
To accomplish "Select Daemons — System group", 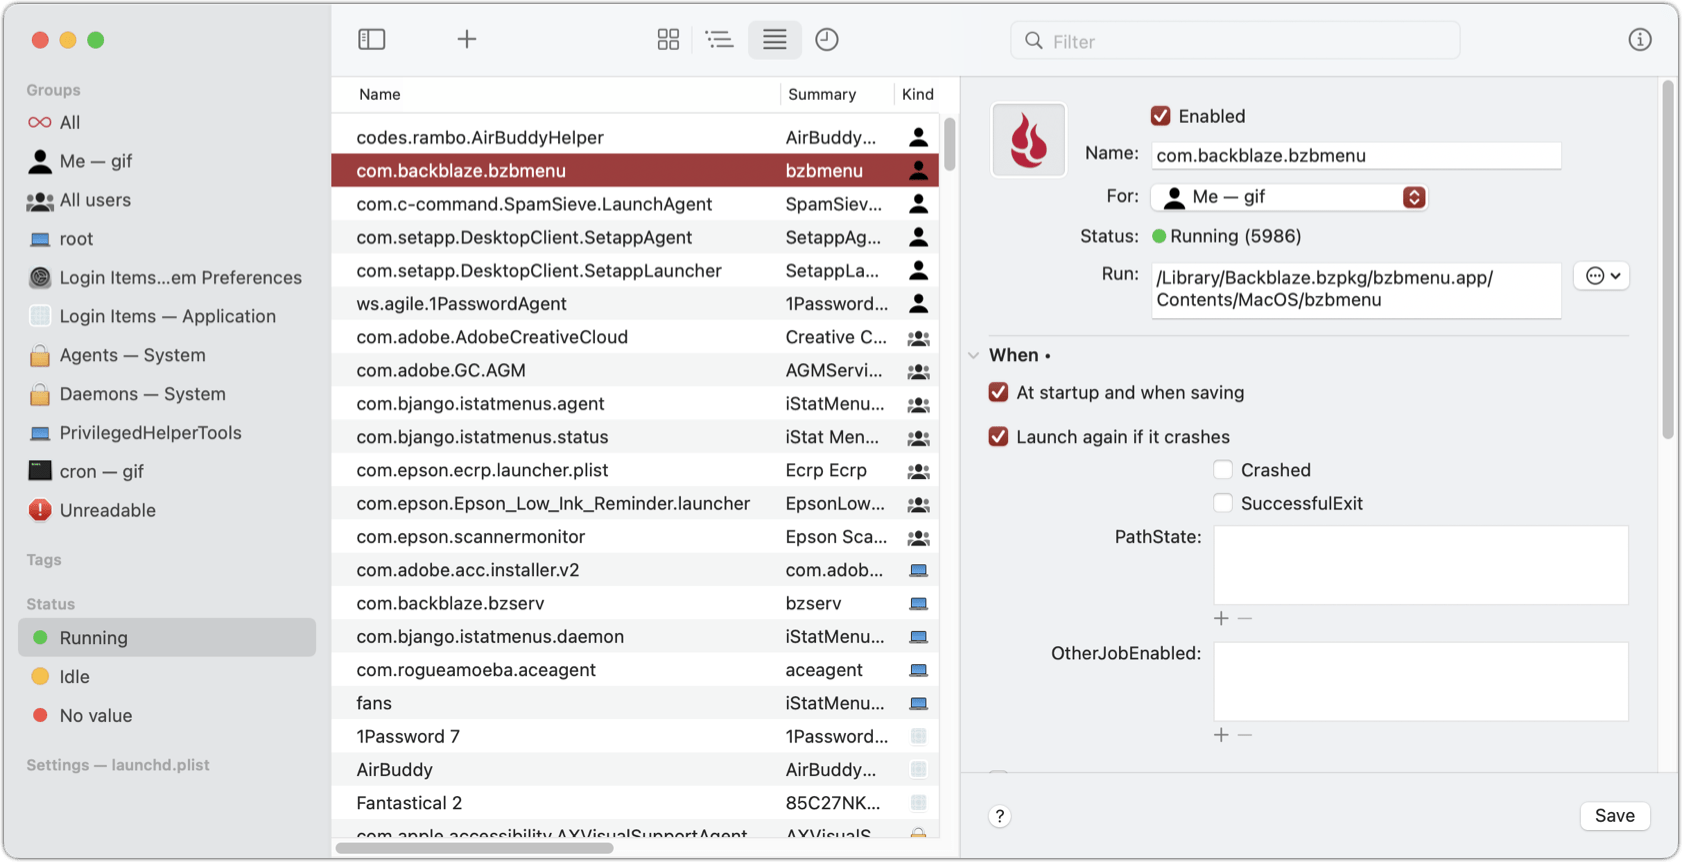I will pos(142,394).
